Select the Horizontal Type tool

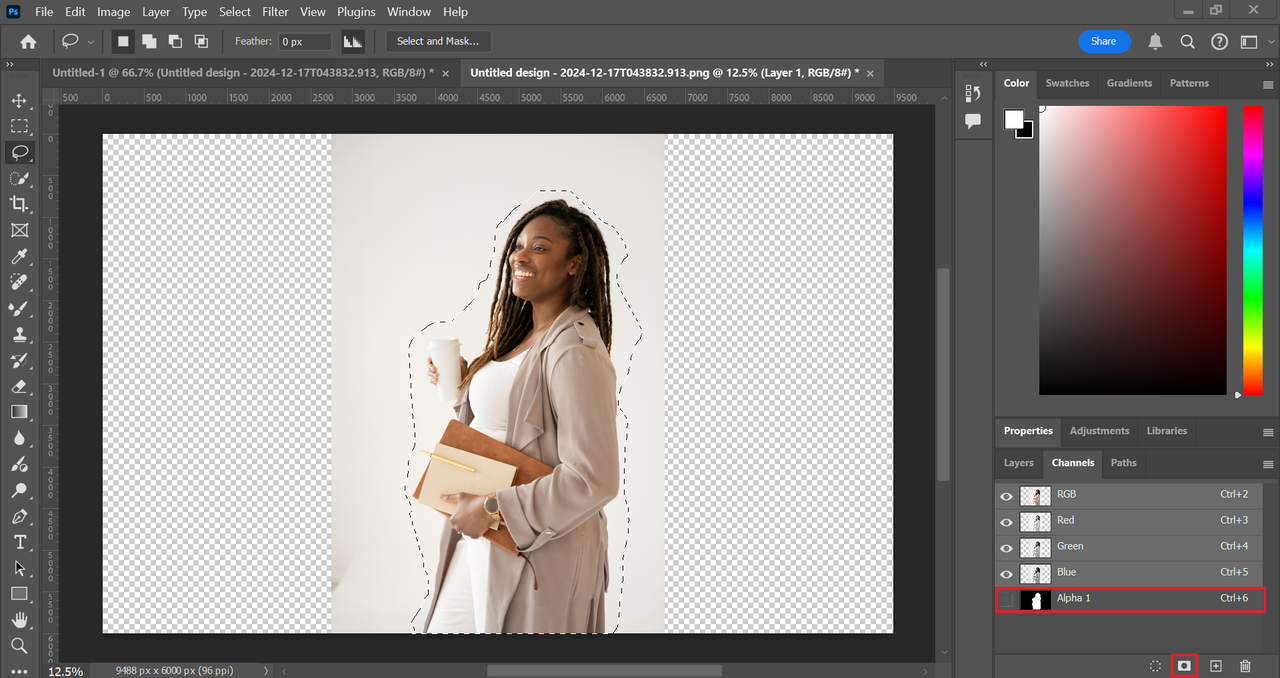pyautogui.click(x=19, y=542)
